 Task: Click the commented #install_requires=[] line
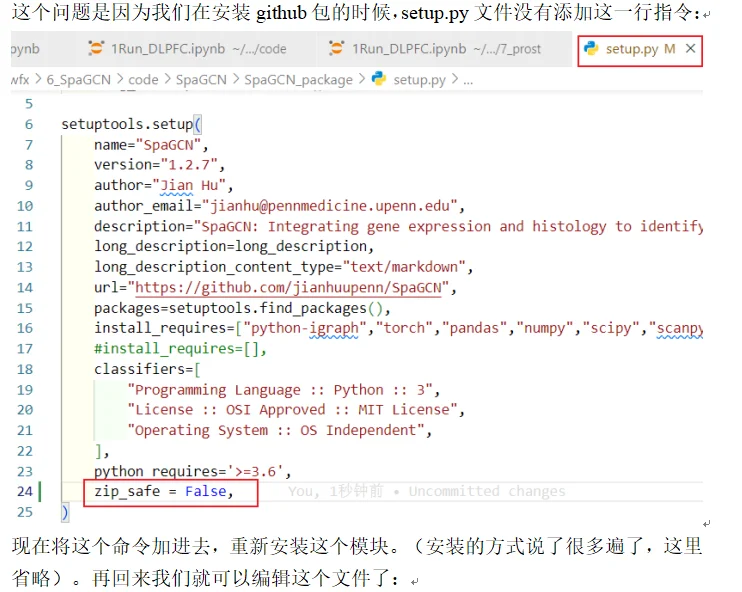[x=180, y=349]
